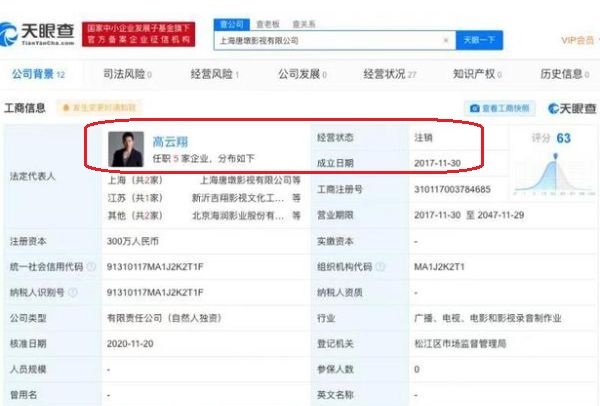Click the 核准日期 value 2020-11-20
Screen dimensions: 600x406
tap(130, 344)
